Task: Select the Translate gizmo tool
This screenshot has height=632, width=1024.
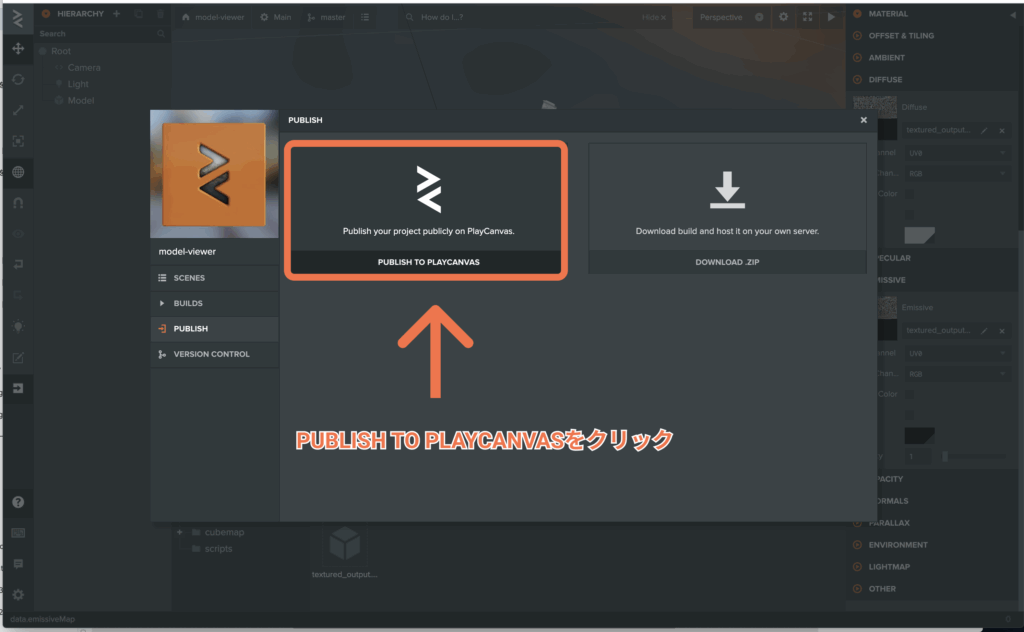Action: point(18,48)
